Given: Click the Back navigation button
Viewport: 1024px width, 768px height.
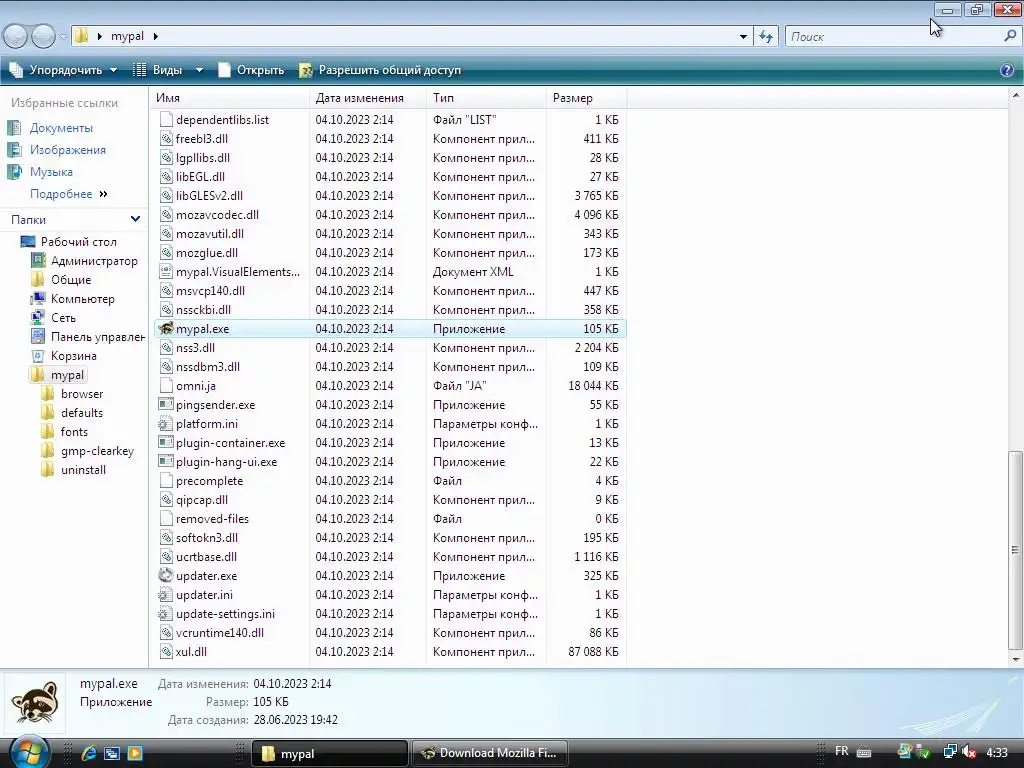Looking at the screenshot, I should (16, 37).
